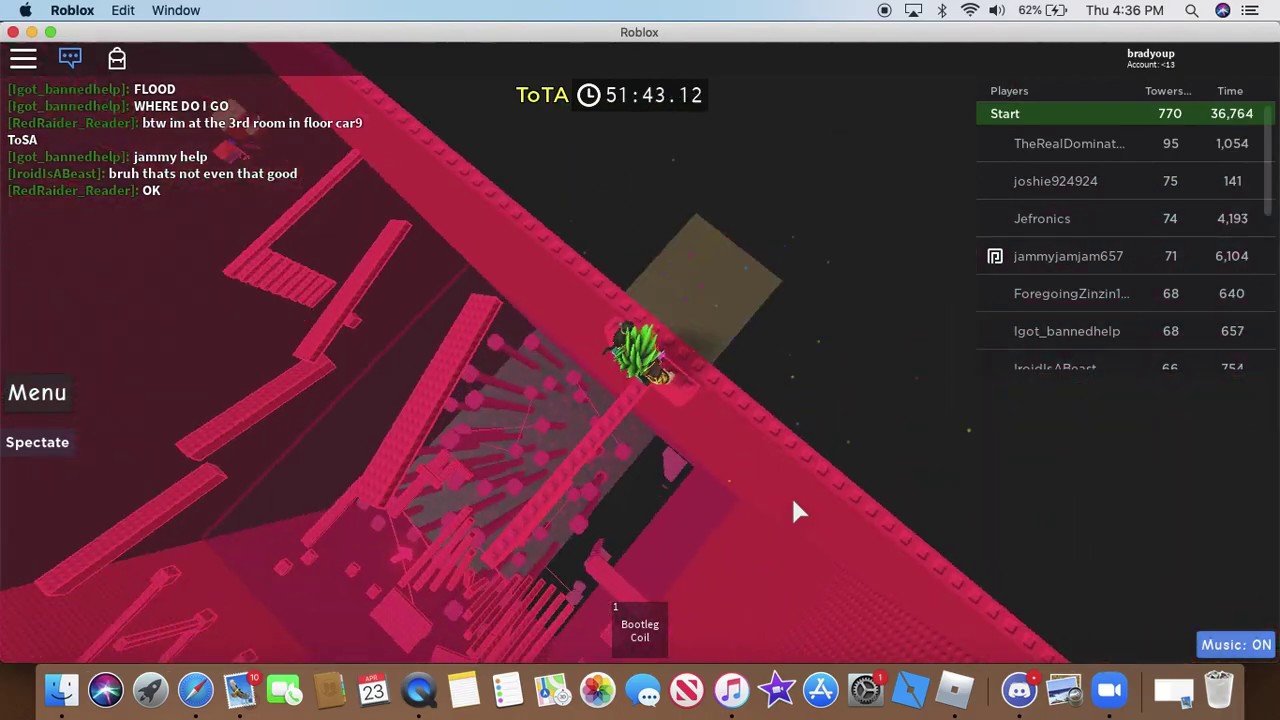Click the green spiky player avatar
Image resolution: width=1280 pixels, height=720 pixels.
[641, 353]
